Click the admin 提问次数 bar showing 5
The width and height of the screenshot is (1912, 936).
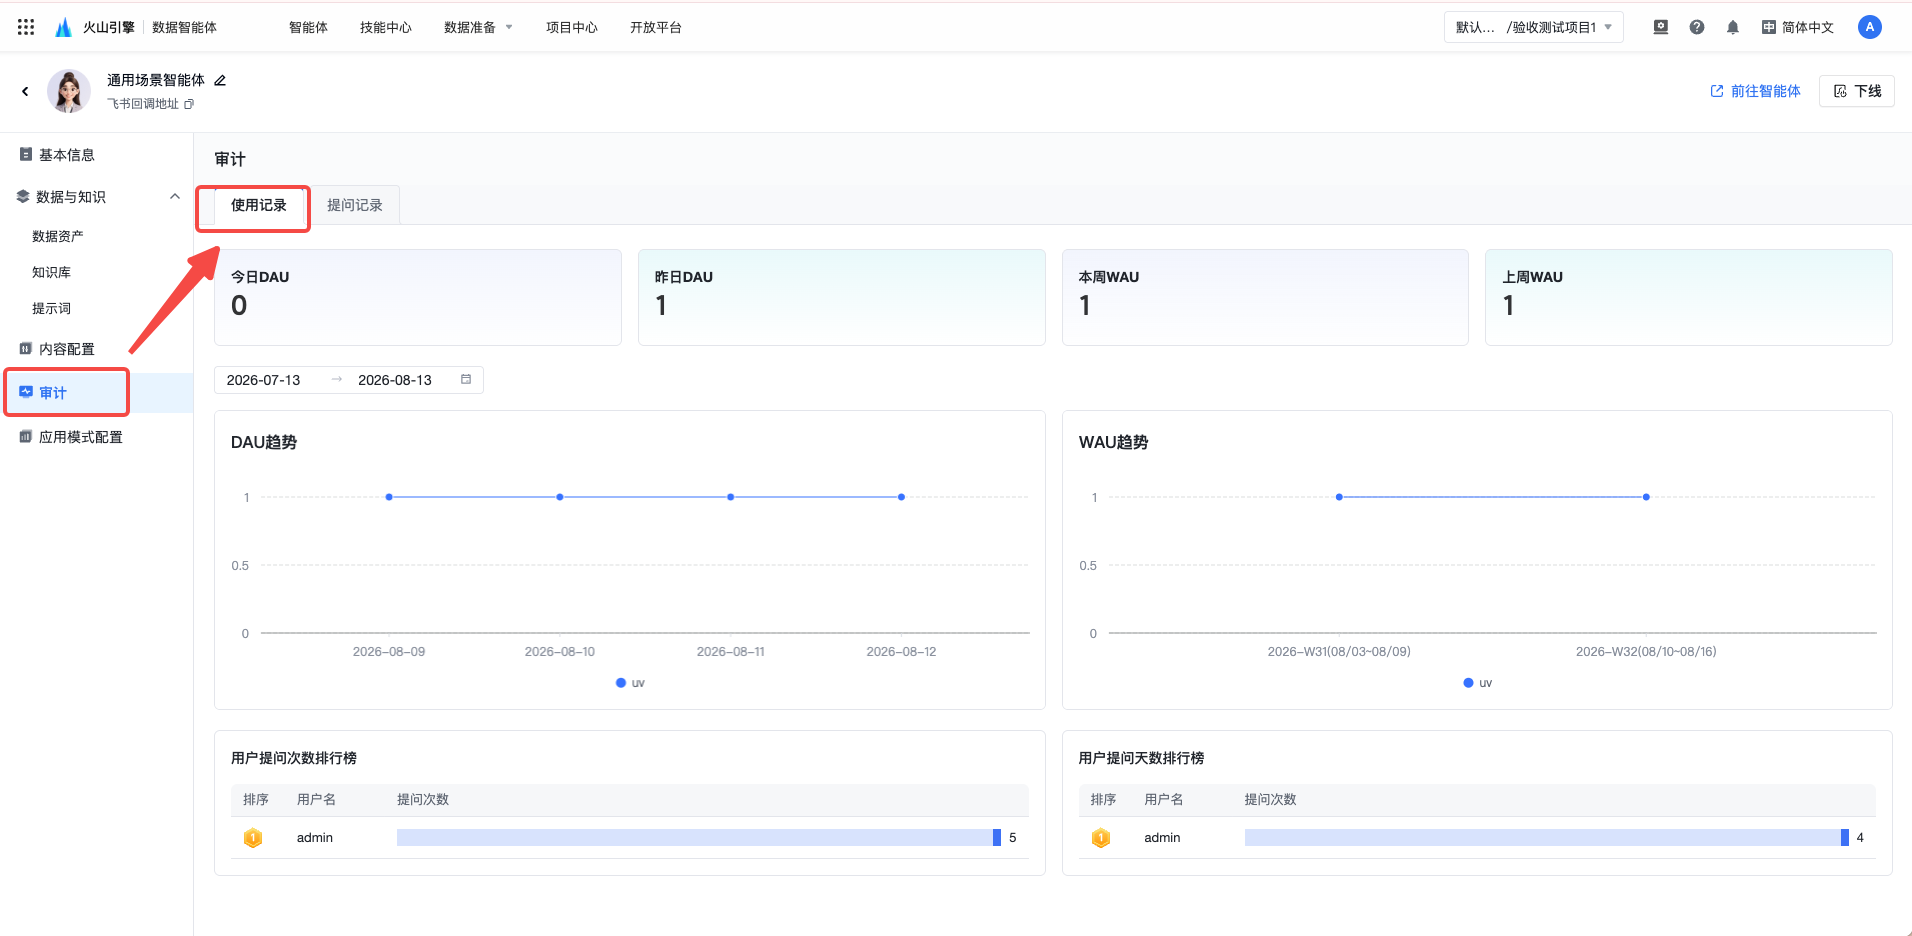pos(698,837)
